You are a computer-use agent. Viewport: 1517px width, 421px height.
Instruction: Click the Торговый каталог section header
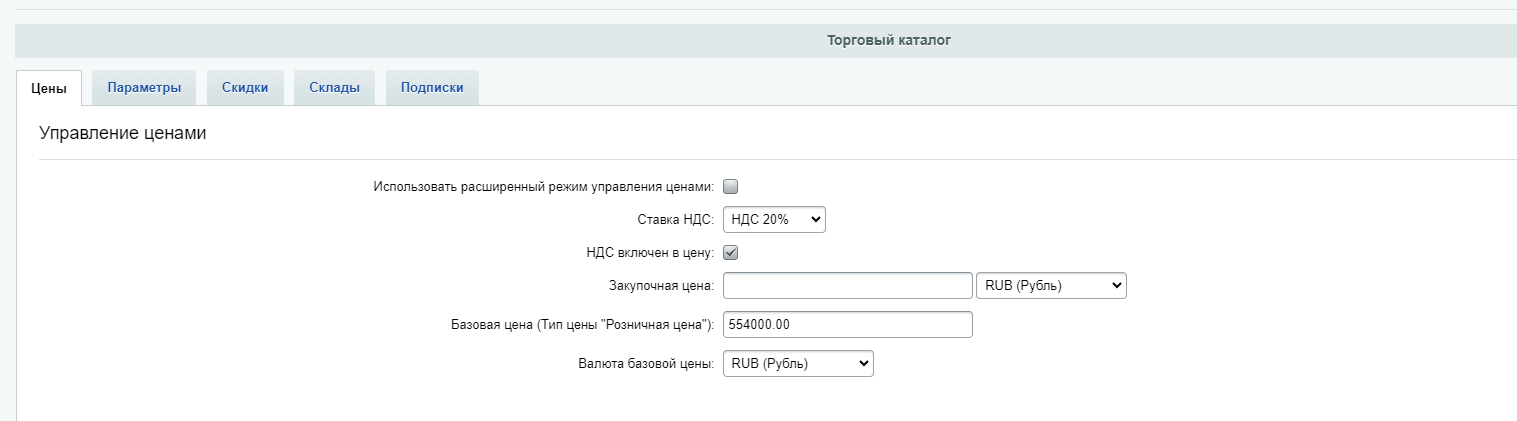click(x=889, y=41)
